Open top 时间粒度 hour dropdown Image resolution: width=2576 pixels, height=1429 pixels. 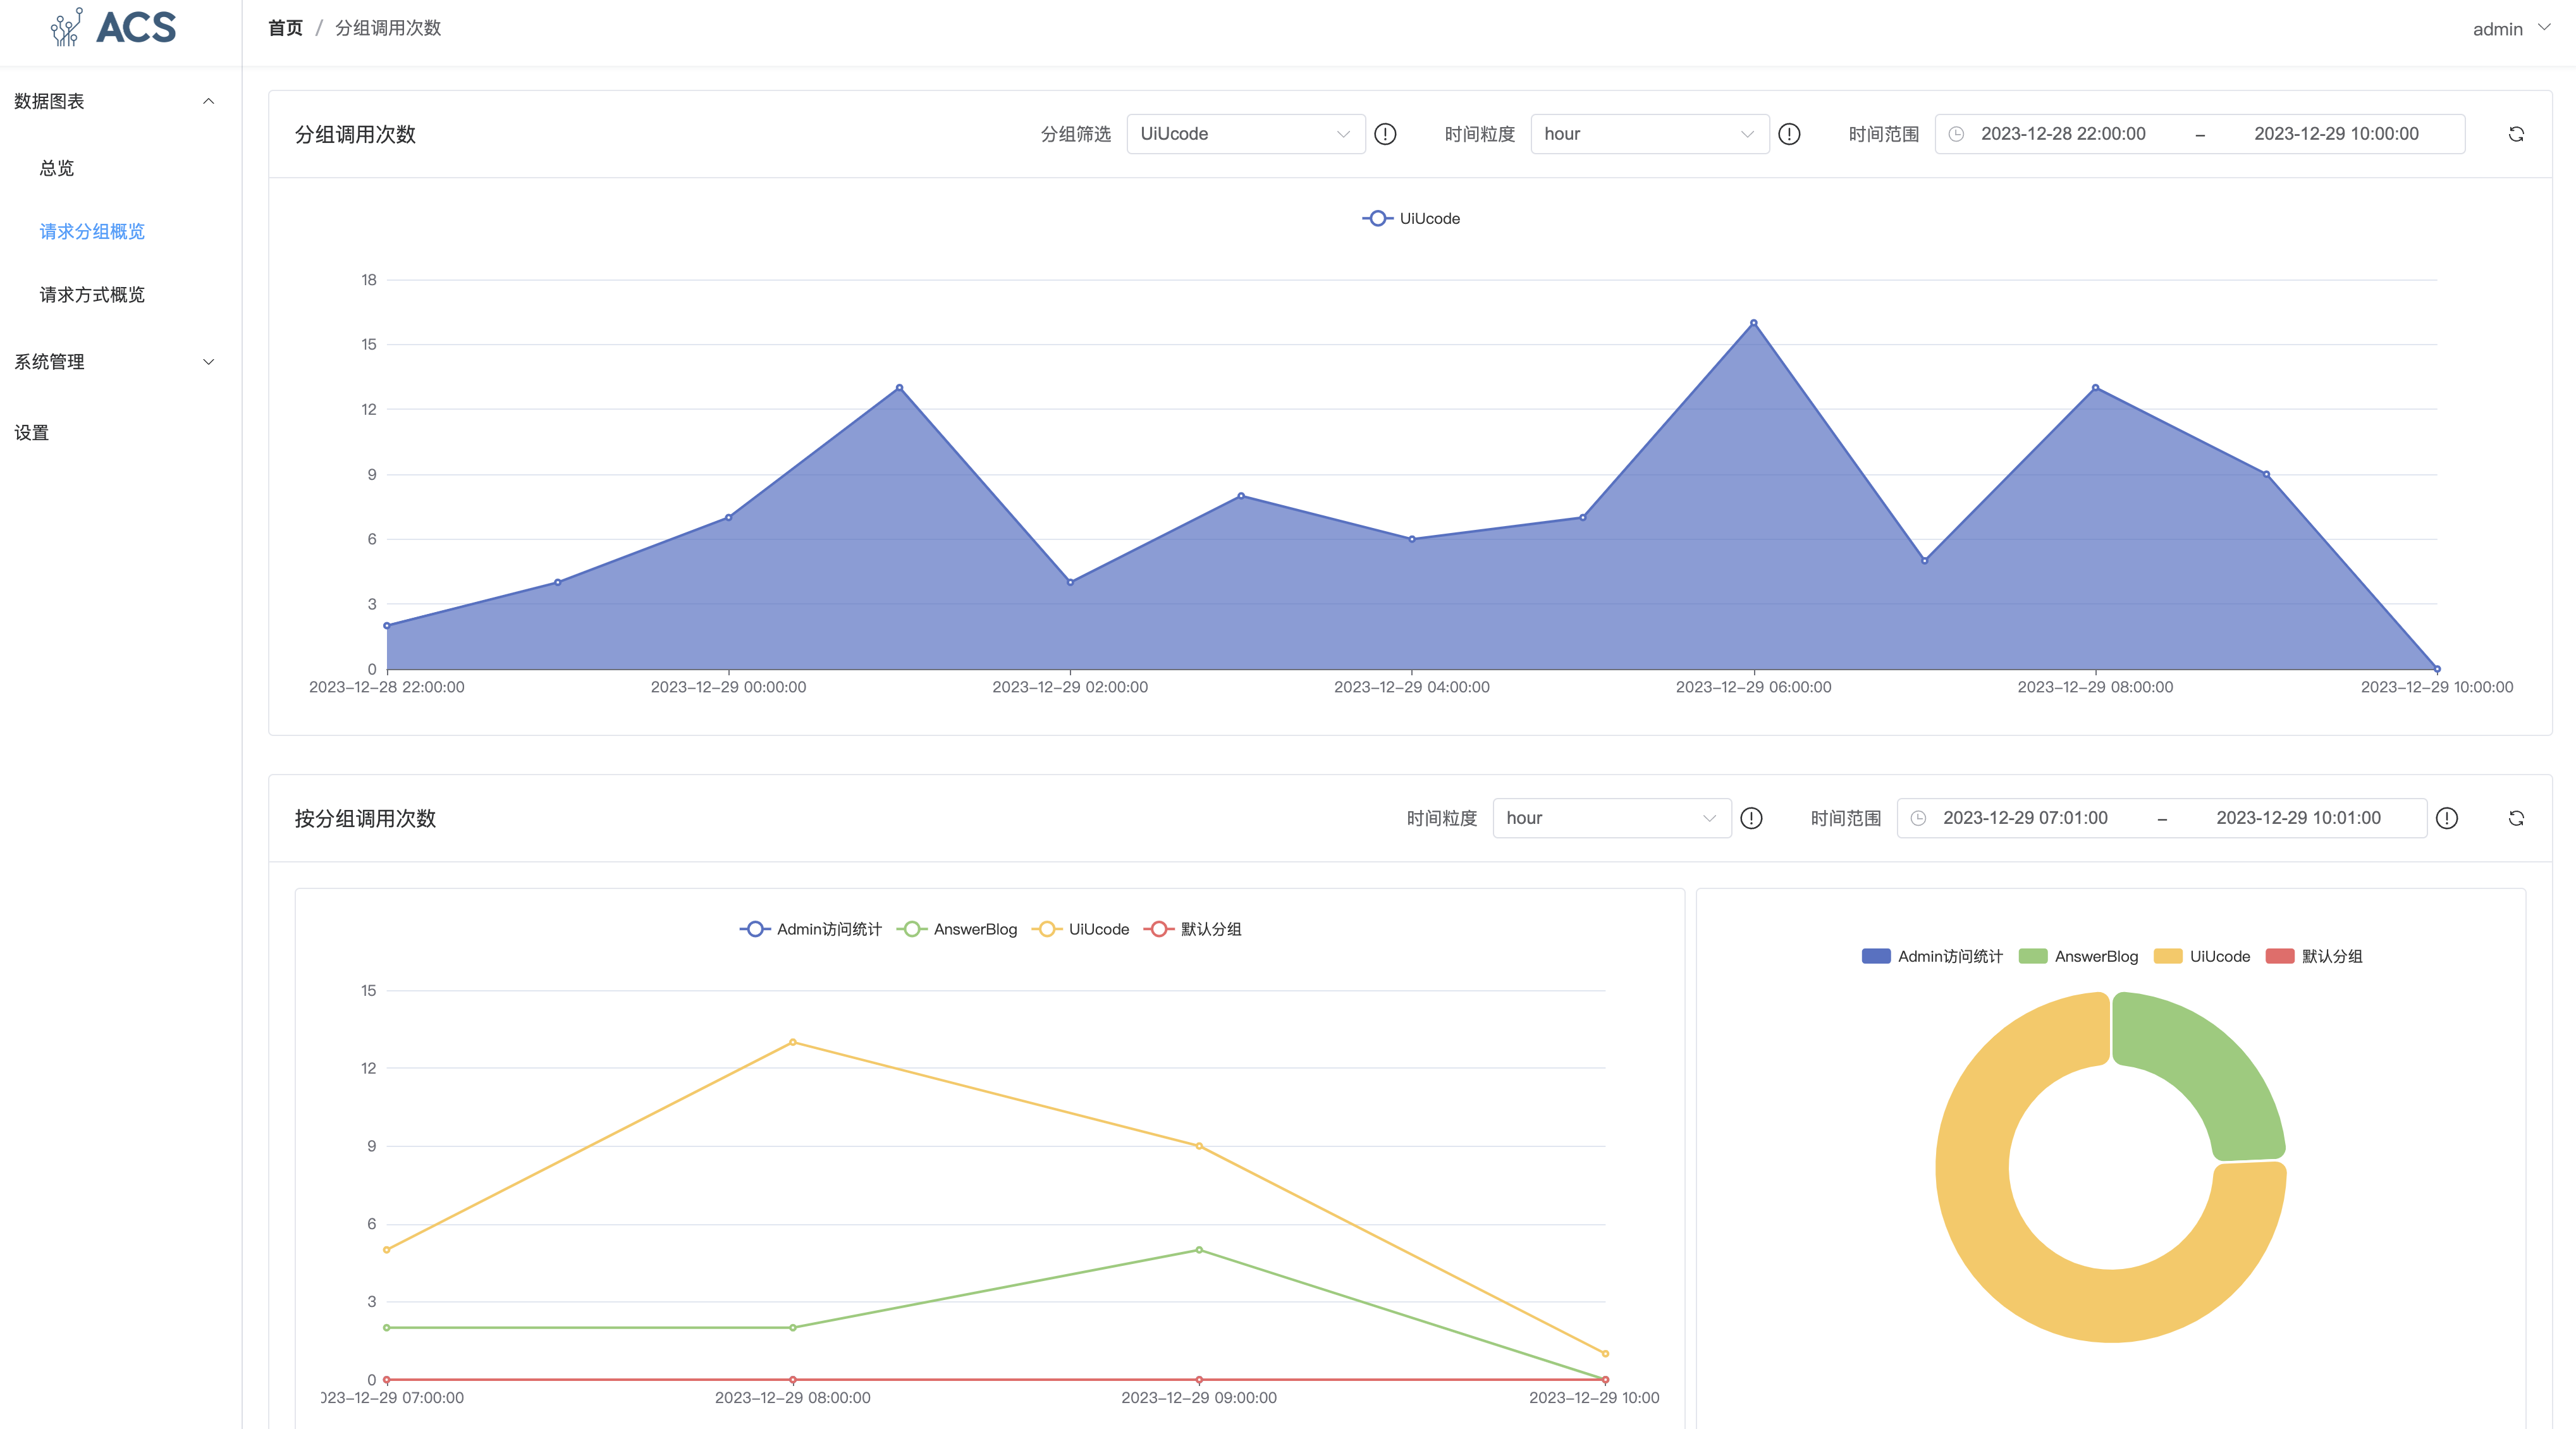tap(1650, 134)
